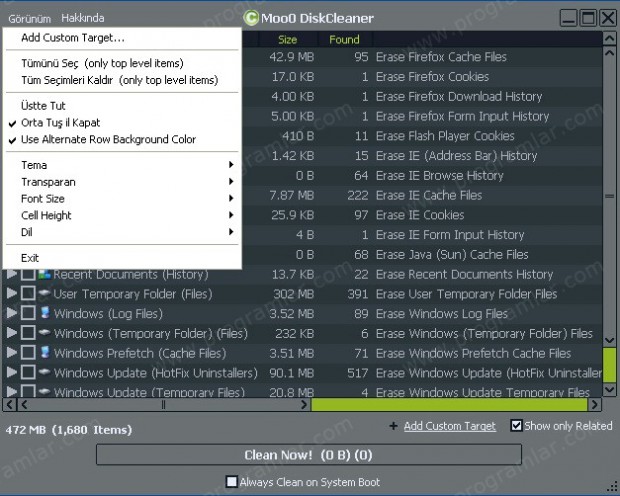Viewport: 620px width, 496px height.
Task: Click the User Temporary Folder drive icon
Action: 45,293
